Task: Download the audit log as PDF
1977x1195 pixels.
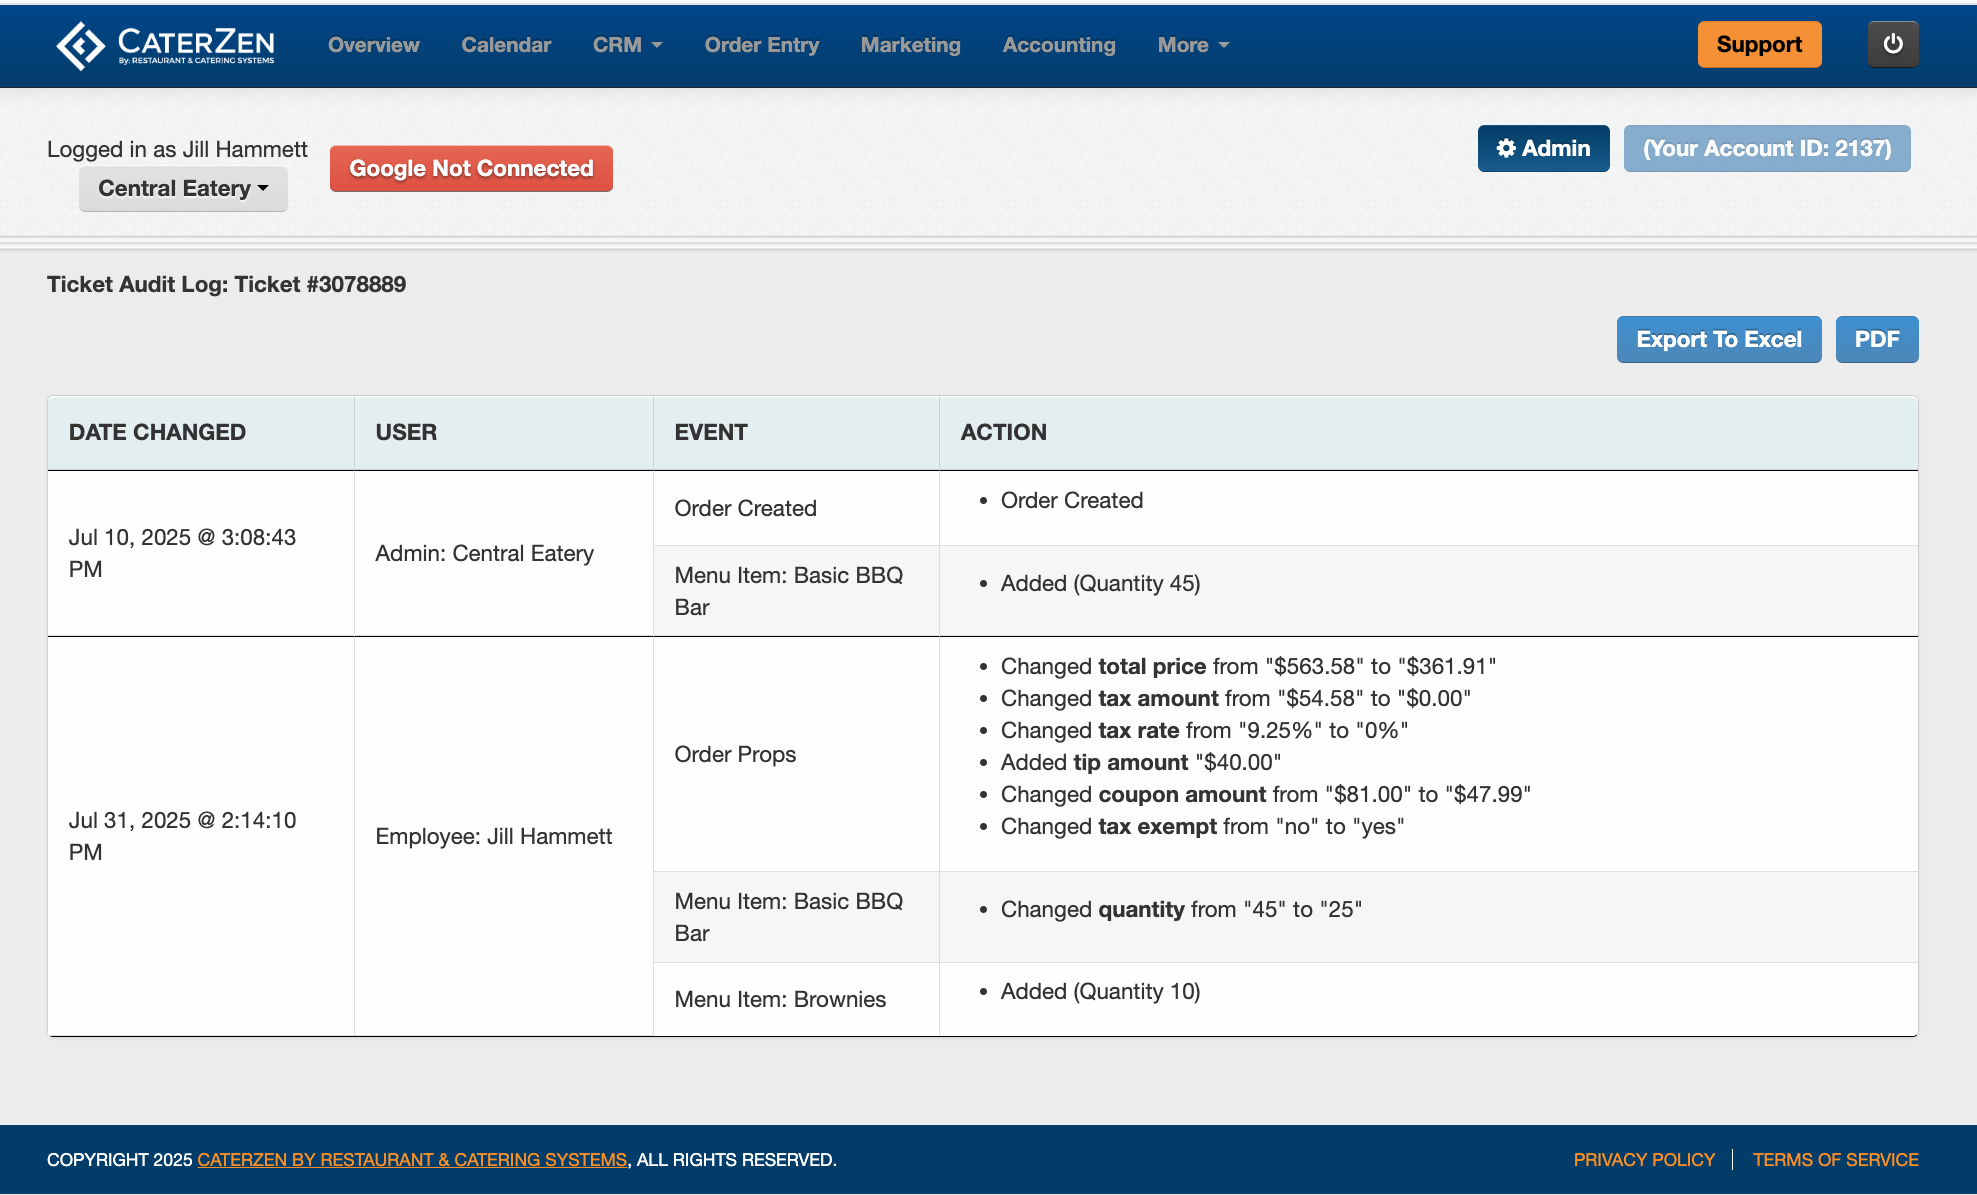Action: pyautogui.click(x=1876, y=339)
